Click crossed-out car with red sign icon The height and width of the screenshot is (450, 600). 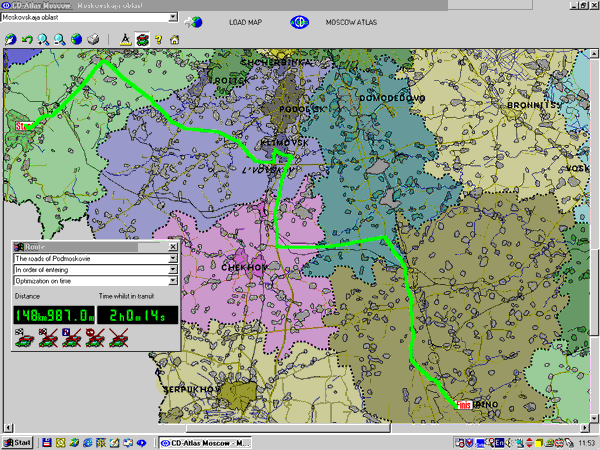pyautogui.click(x=95, y=338)
